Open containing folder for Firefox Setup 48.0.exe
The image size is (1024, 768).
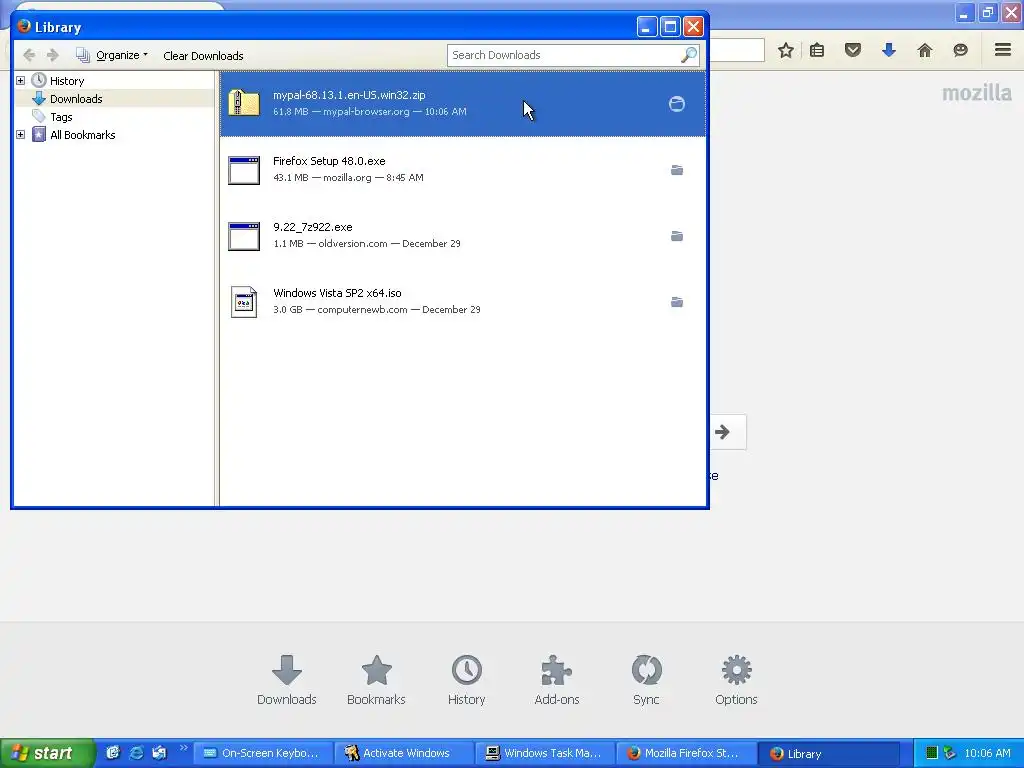click(677, 170)
